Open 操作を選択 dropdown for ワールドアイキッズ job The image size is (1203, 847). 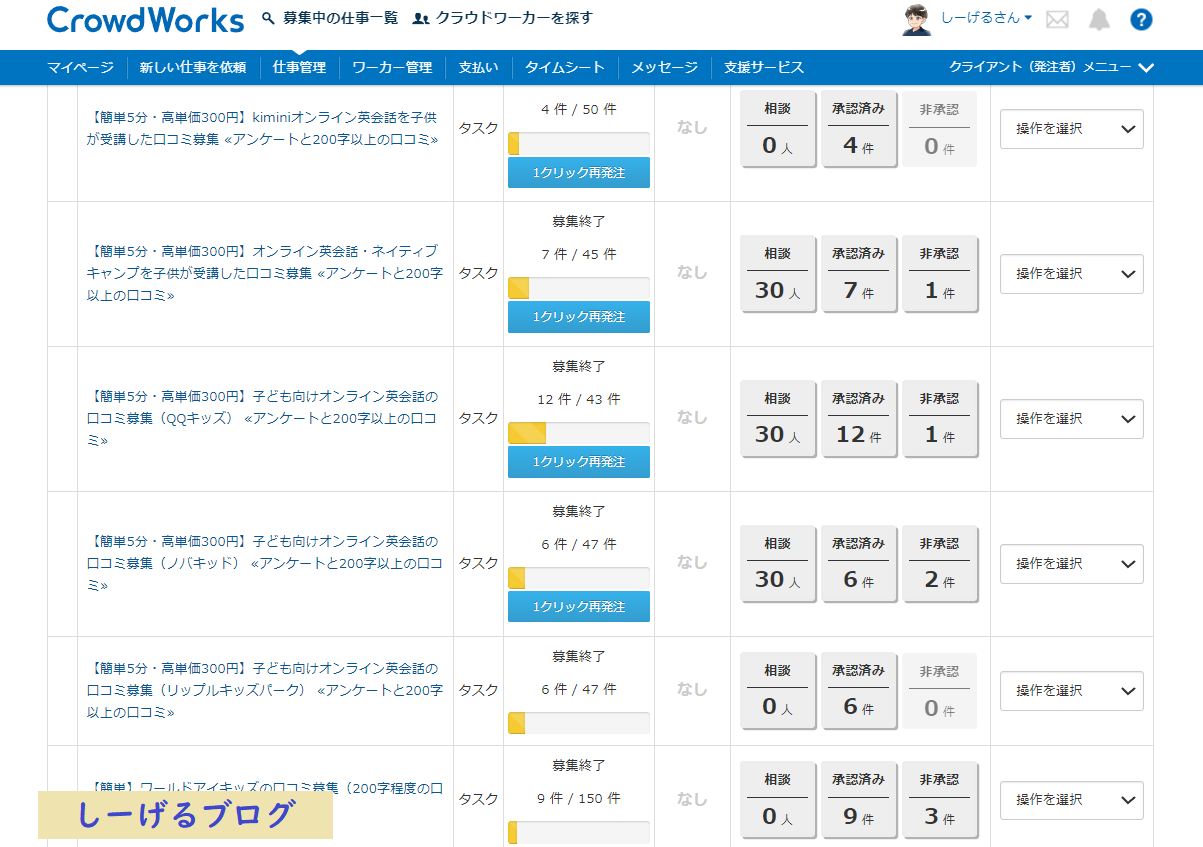(1072, 799)
